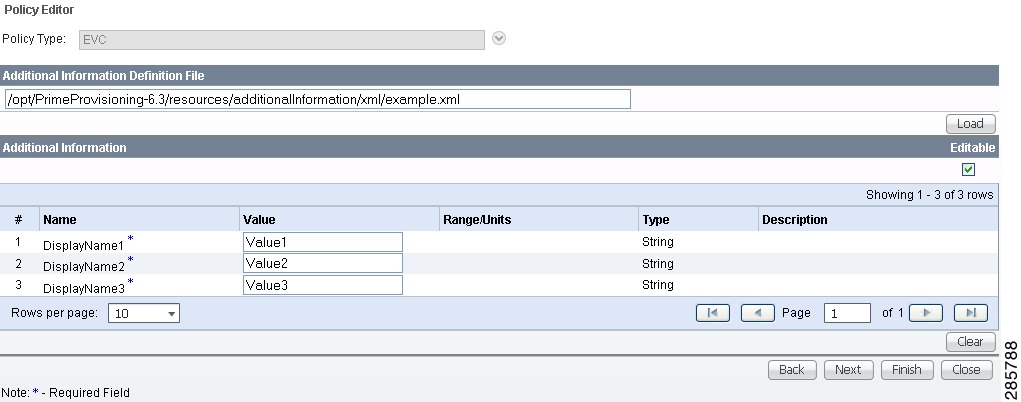Viewport: 1021px width, 402px height.
Task: Toggle the Editable checkbox
Action: click(968, 169)
